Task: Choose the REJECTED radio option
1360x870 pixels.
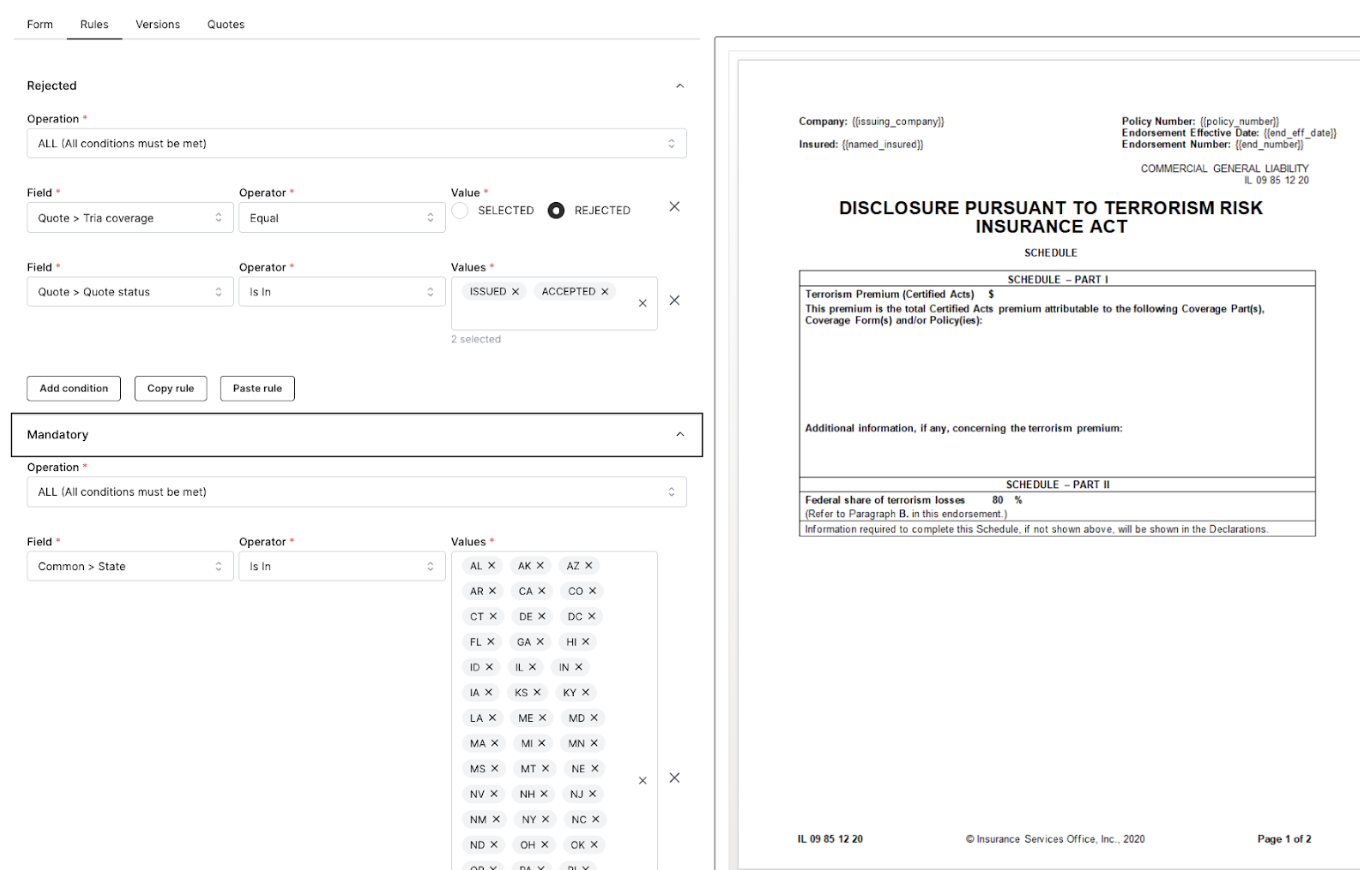Action: pos(557,210)
